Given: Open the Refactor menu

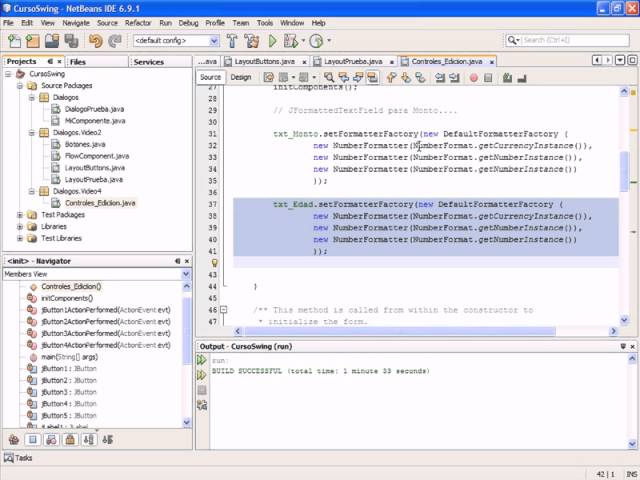Looking at the screenshot, I should 138,22.
